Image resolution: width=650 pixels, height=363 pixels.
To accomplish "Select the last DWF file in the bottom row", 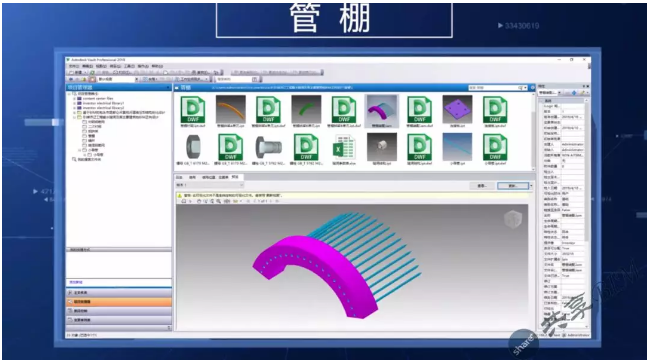I will (495, 148).
